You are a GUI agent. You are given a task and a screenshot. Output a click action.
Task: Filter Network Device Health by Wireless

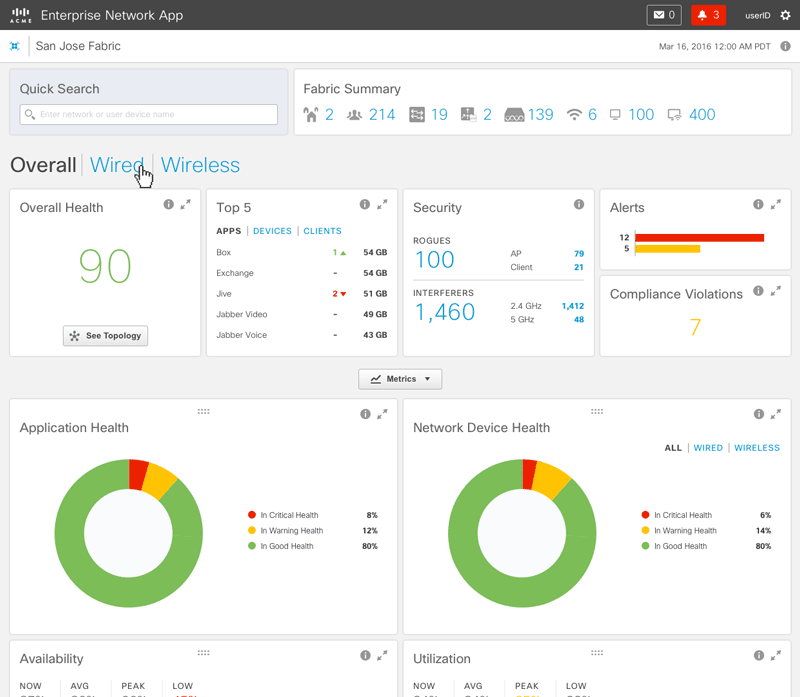(x=757, y=448)
